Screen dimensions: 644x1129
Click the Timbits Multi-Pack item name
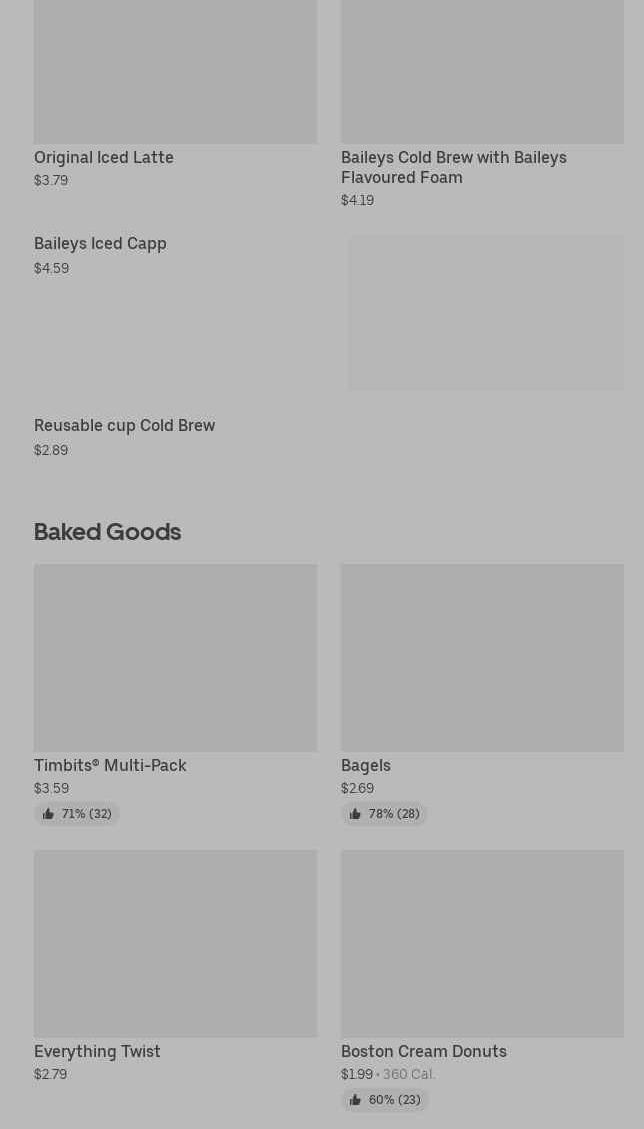110,765
